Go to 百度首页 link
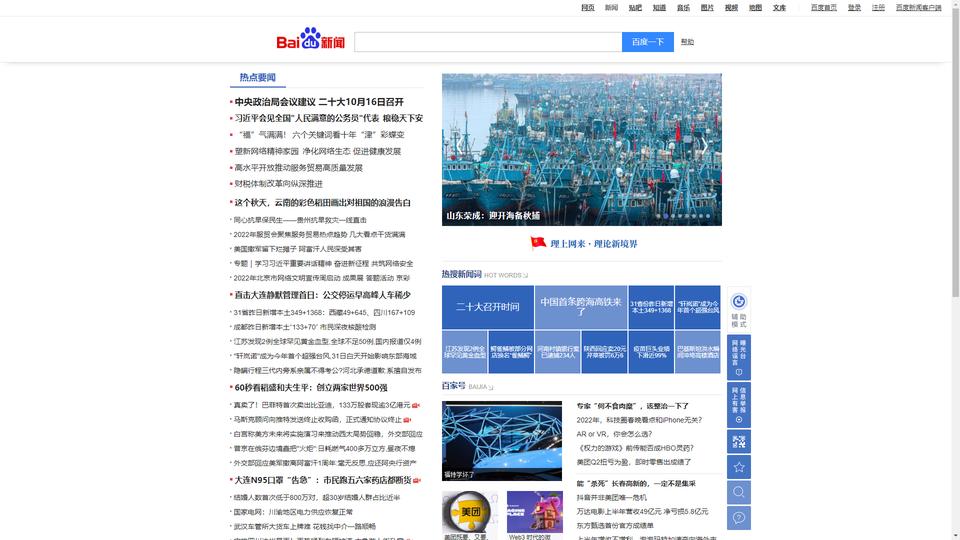 pos(823,8)
